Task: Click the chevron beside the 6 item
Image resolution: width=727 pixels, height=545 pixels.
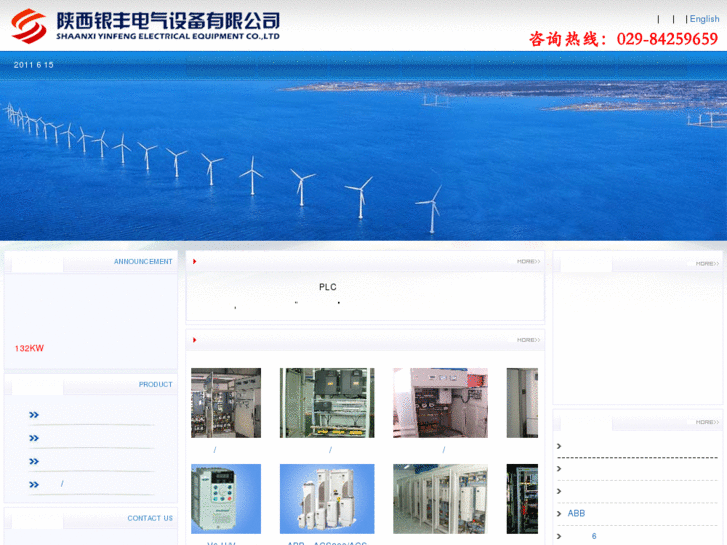Action: click(x=559, y=536)
